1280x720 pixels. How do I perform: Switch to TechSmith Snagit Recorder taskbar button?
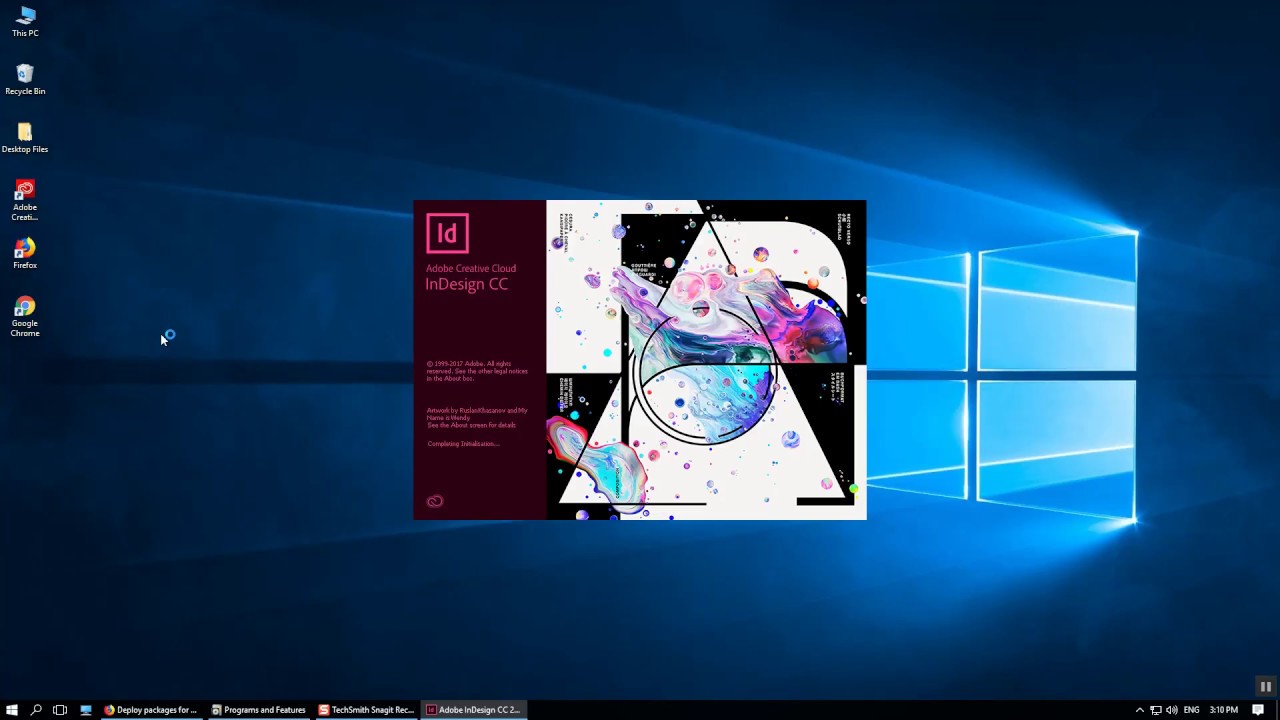coord(366,710)
